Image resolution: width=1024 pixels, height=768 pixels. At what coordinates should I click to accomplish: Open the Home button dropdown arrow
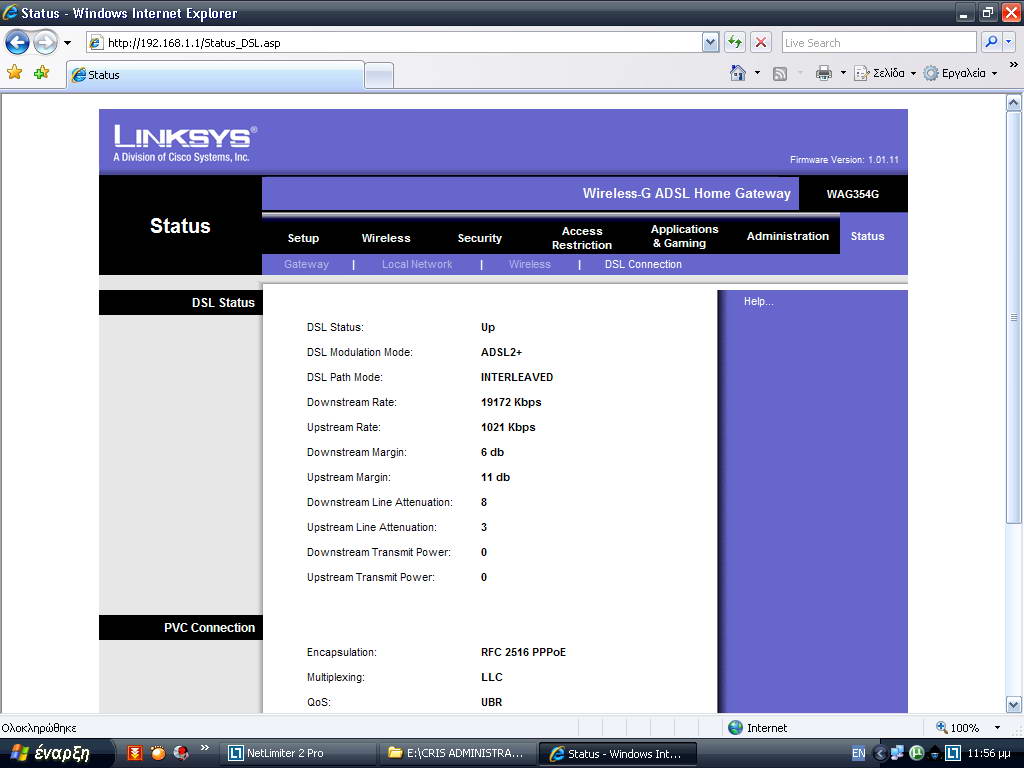(x=758, y=73)
